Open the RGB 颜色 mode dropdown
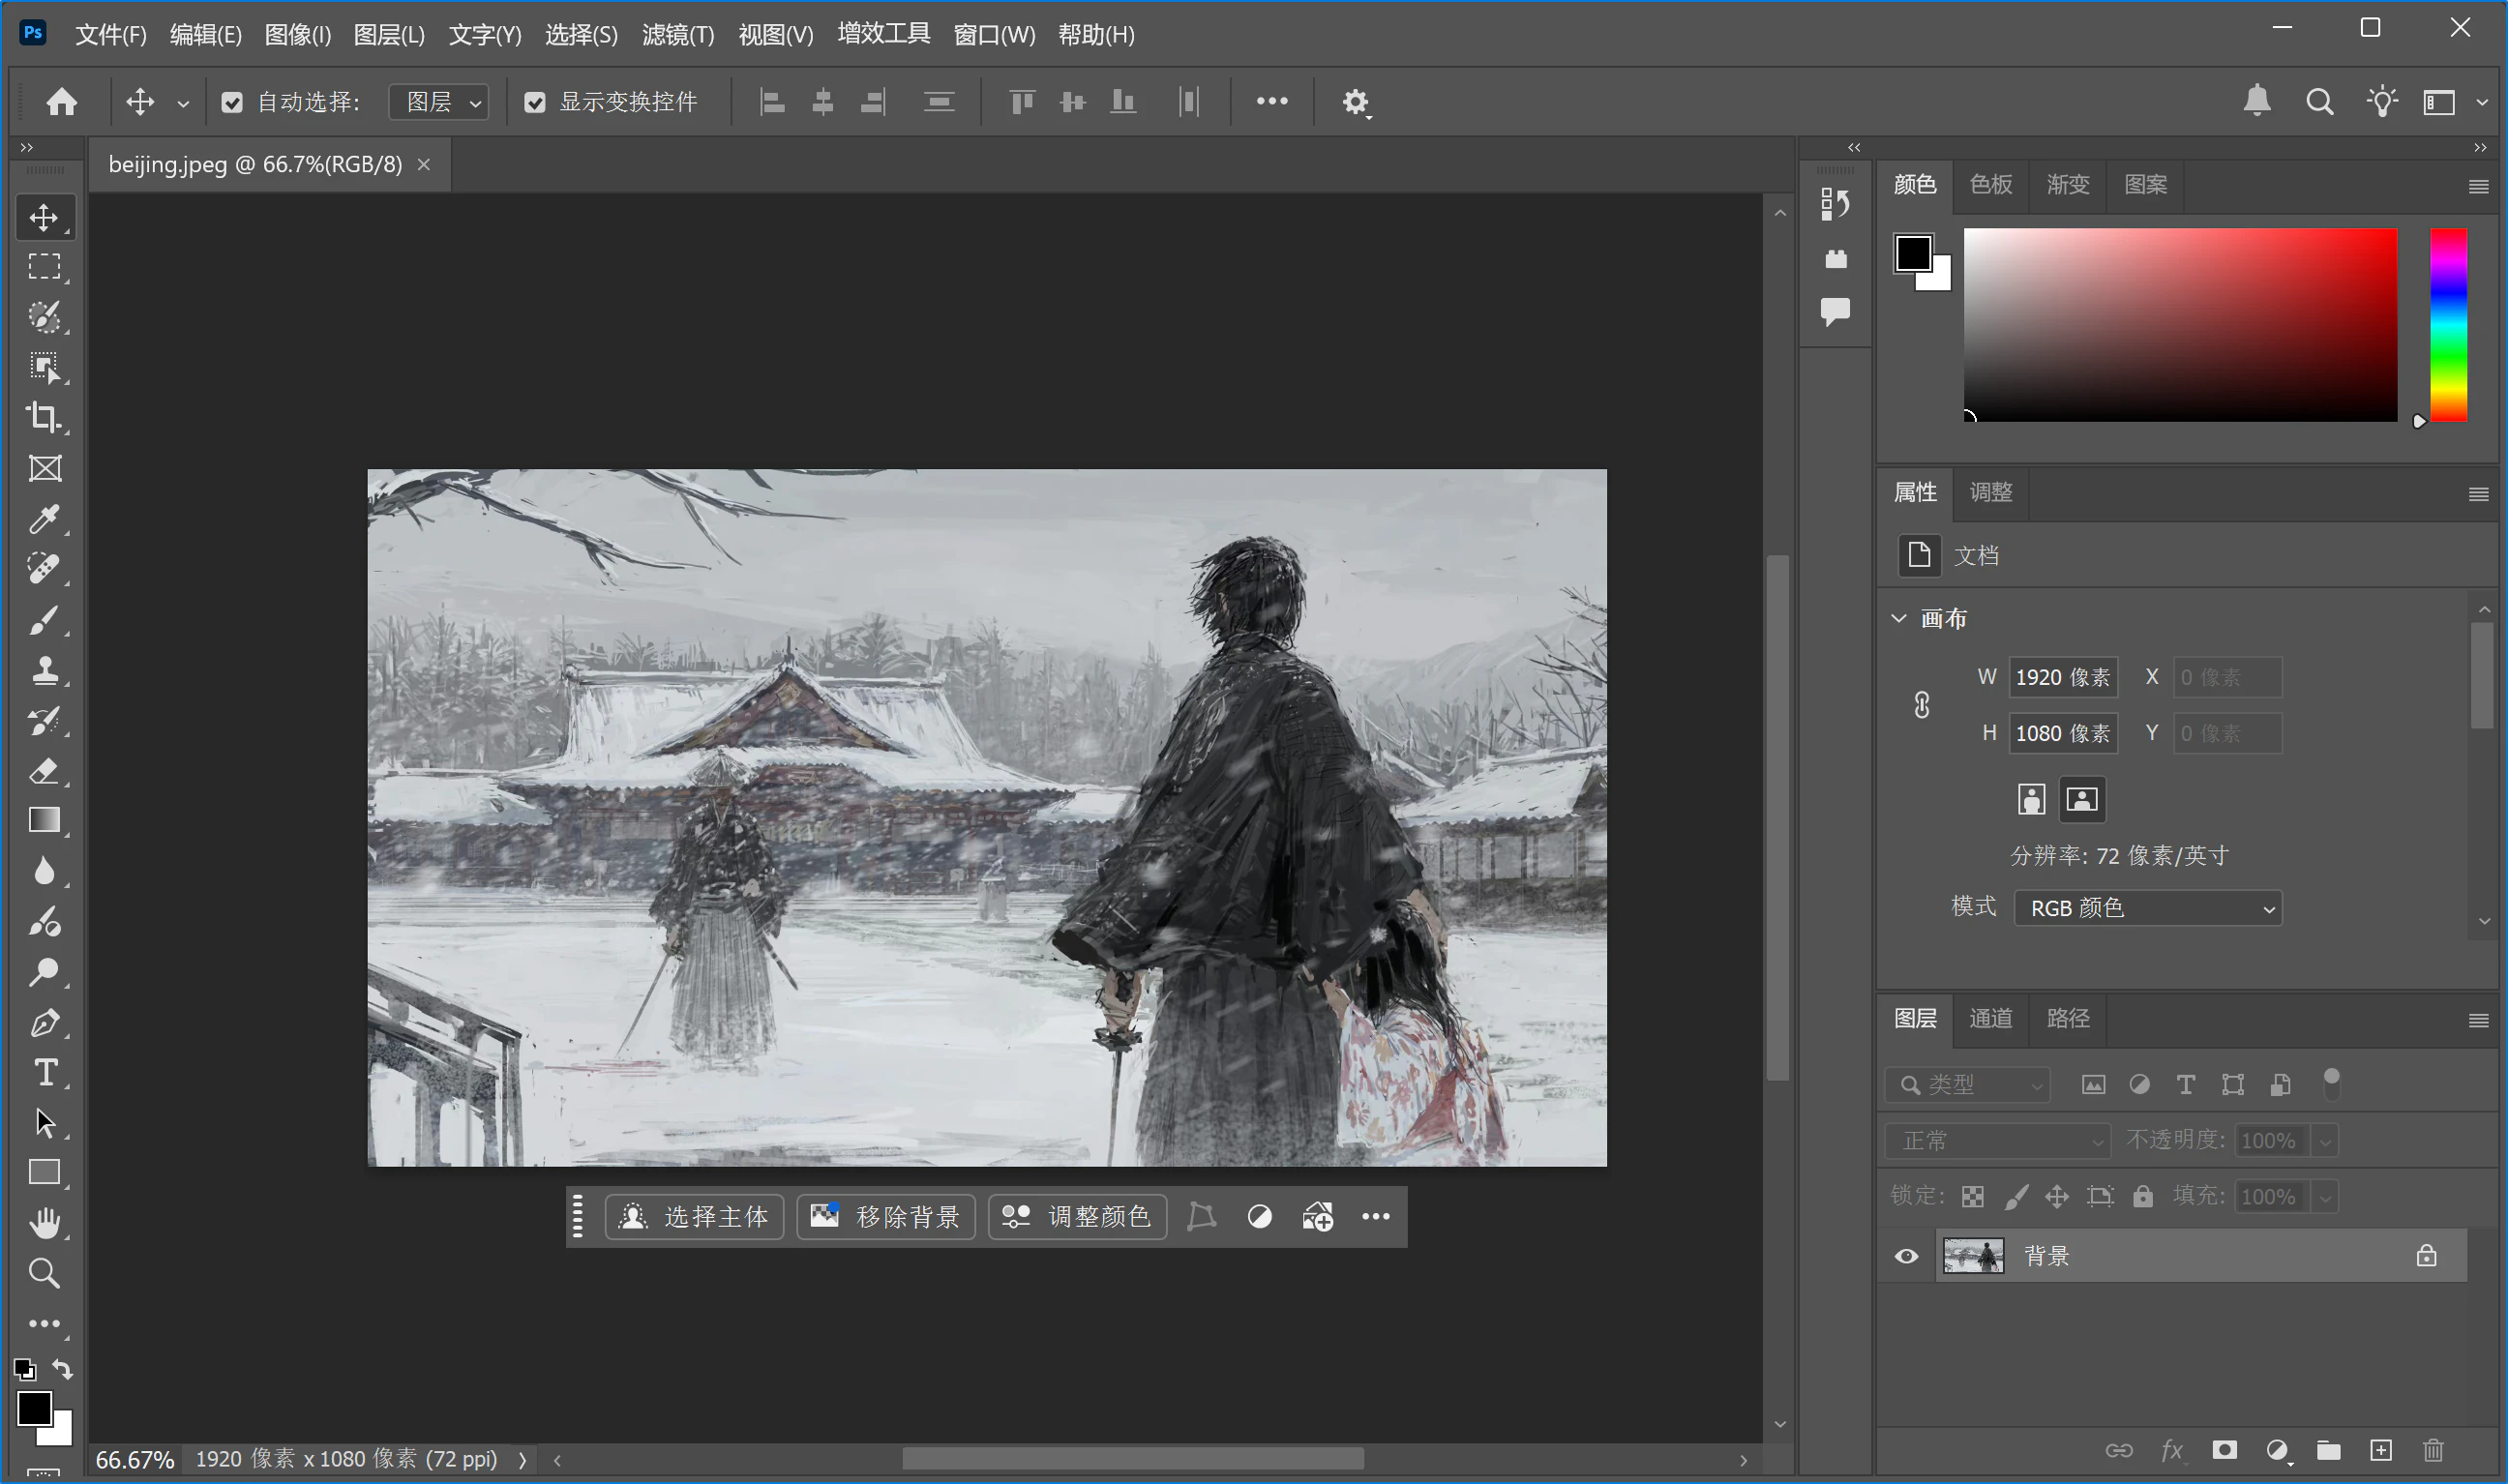The height and width of the screenshot is (1484, 2508). click(x=2147, y=908)
